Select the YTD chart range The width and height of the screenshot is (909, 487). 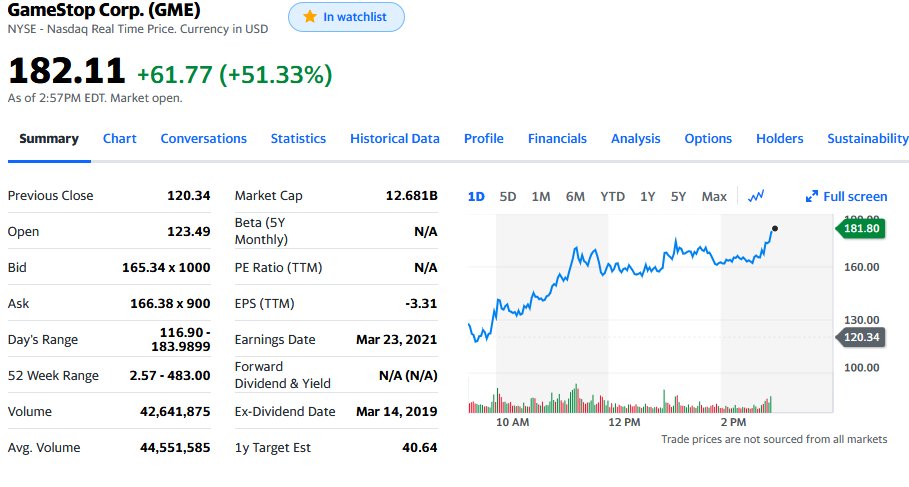click(612, 197)
